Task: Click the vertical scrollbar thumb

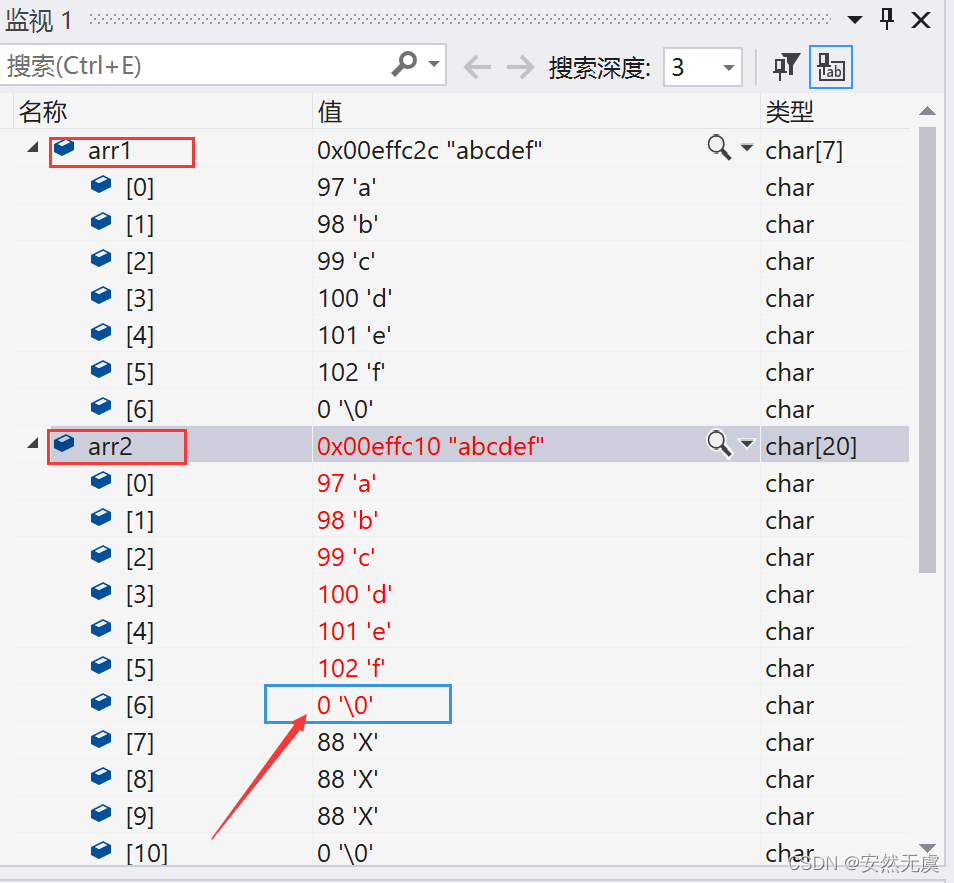Action: pyautogui.click(x=927, y=350)
